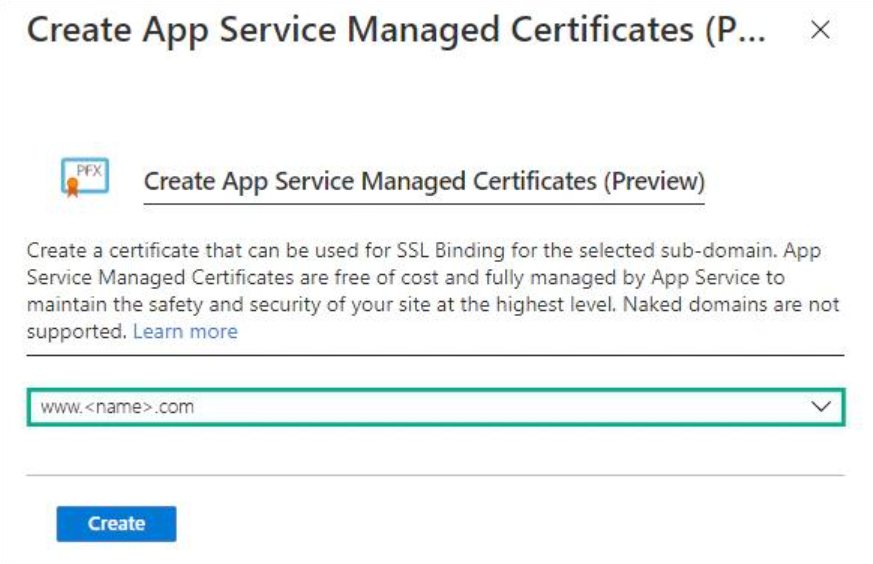Open the Learn more link

coord(185,331)
